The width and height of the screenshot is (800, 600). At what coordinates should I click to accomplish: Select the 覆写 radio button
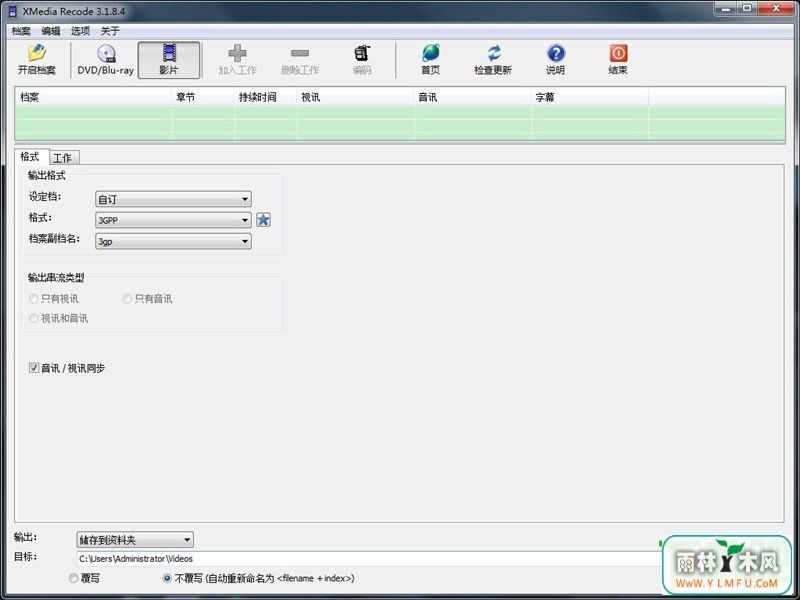click(73, 578)
